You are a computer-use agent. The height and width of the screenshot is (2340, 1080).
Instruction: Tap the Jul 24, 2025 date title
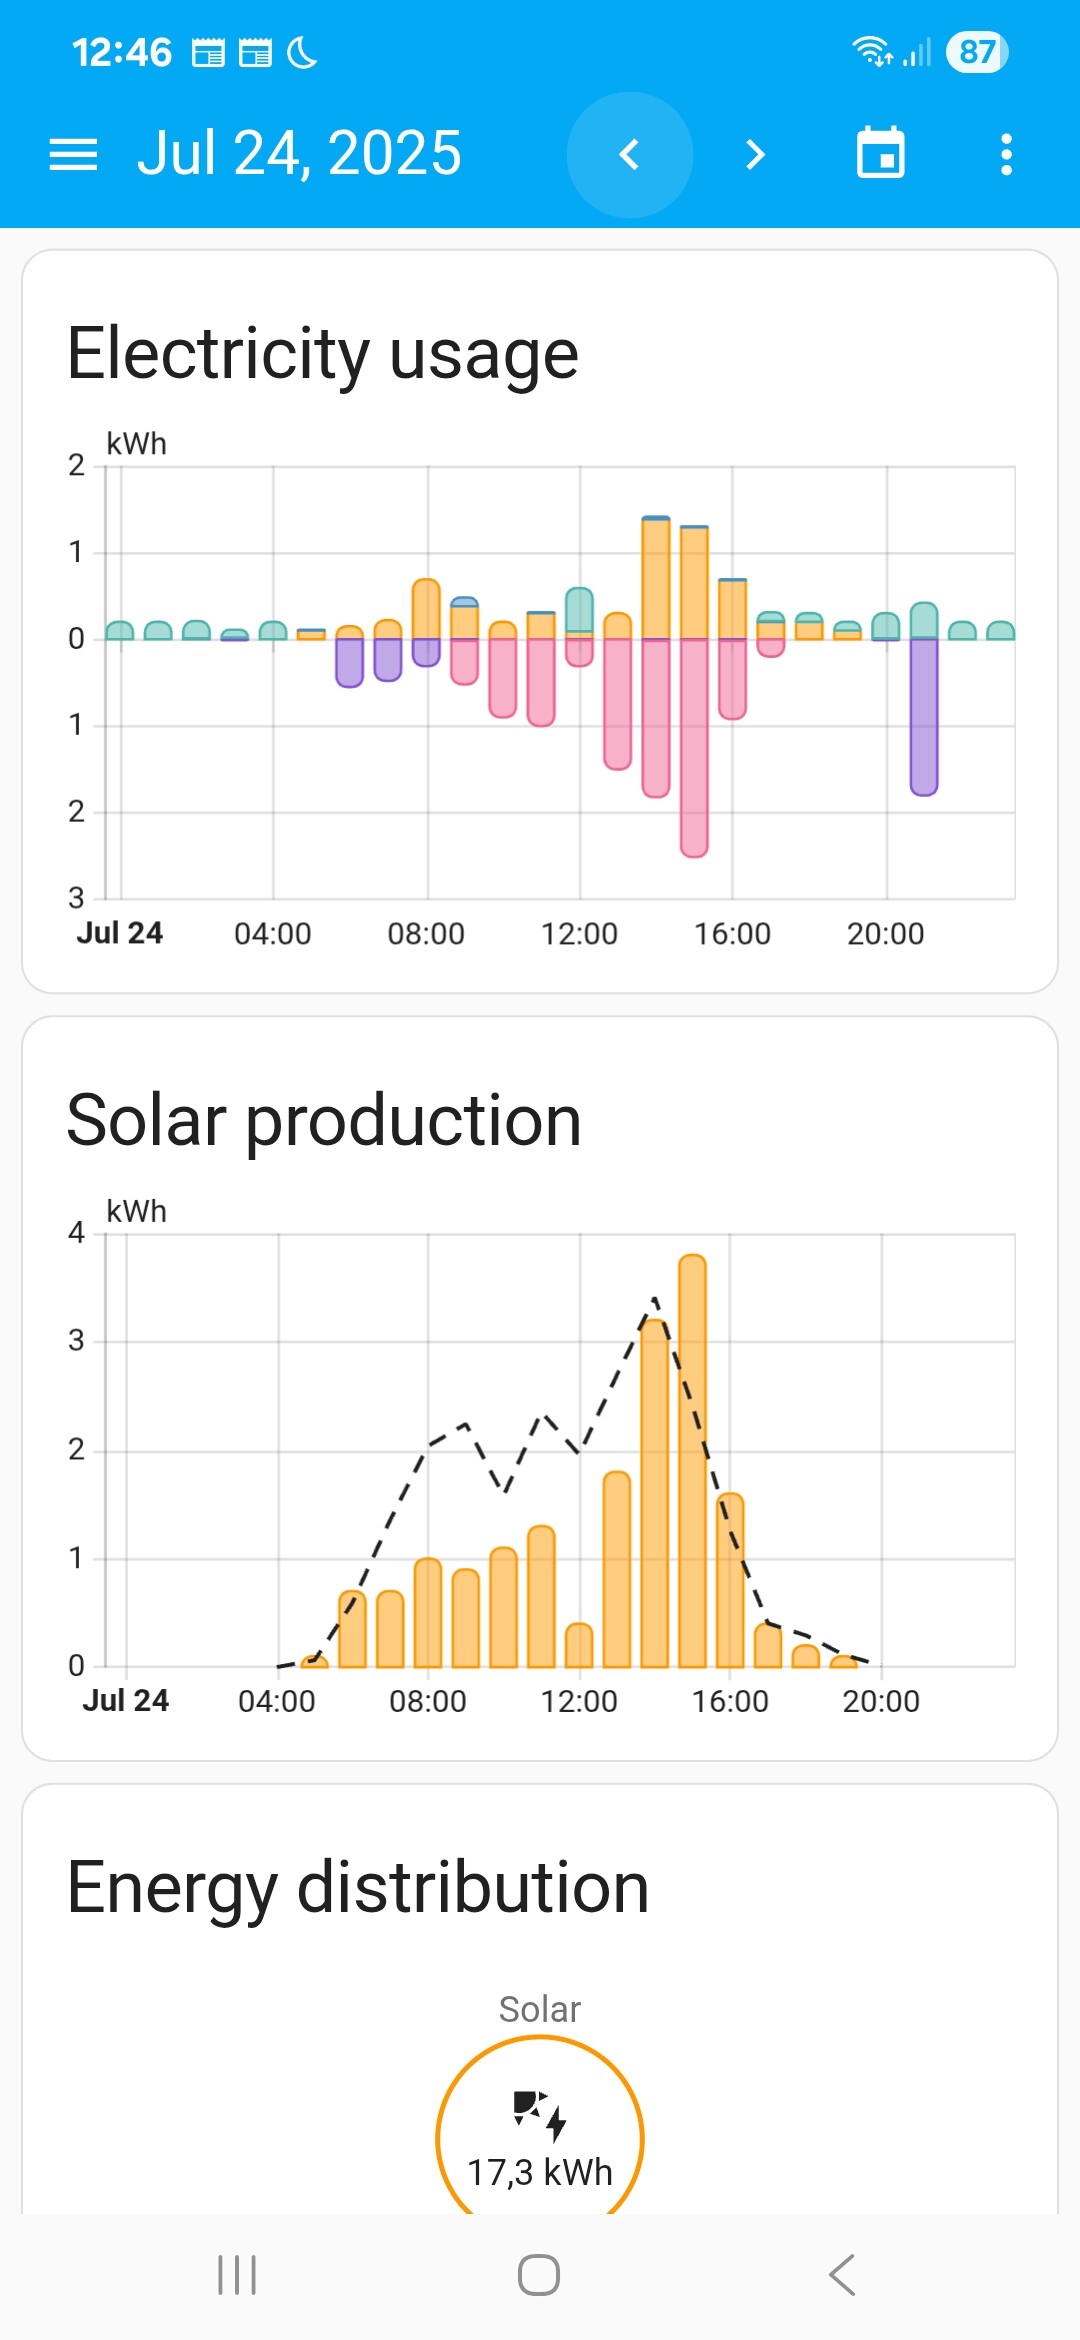click(299, 154)
